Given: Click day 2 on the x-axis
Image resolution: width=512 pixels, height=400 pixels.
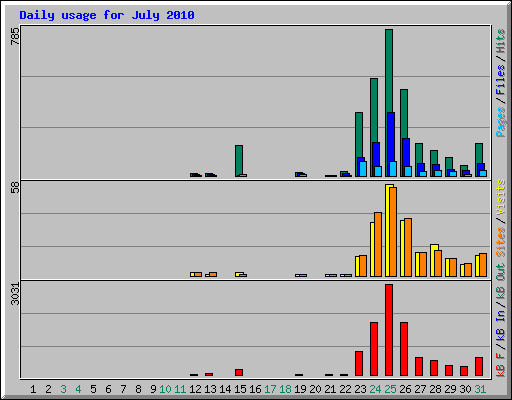Looking at the screenshot, I should 48,389.
